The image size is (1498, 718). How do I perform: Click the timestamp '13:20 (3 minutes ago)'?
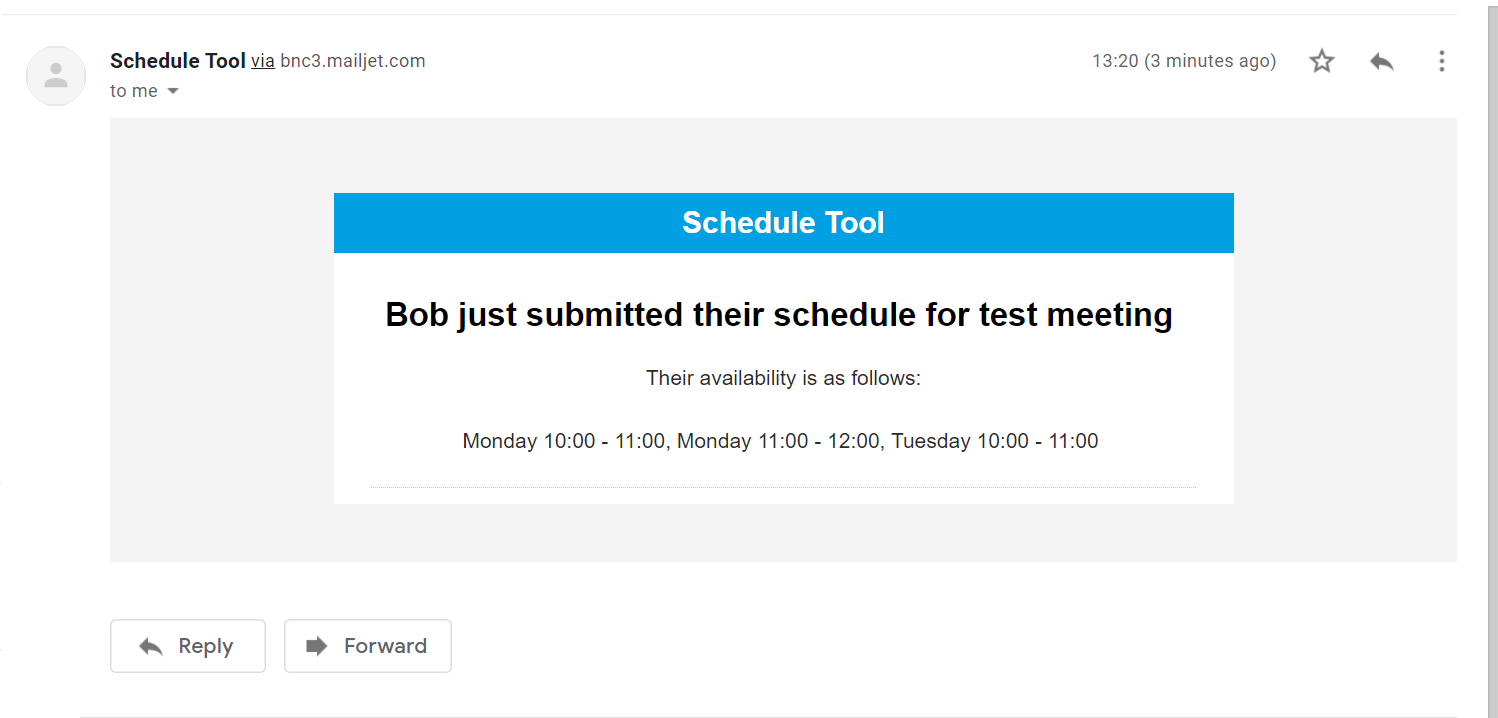click(1184, 61)
